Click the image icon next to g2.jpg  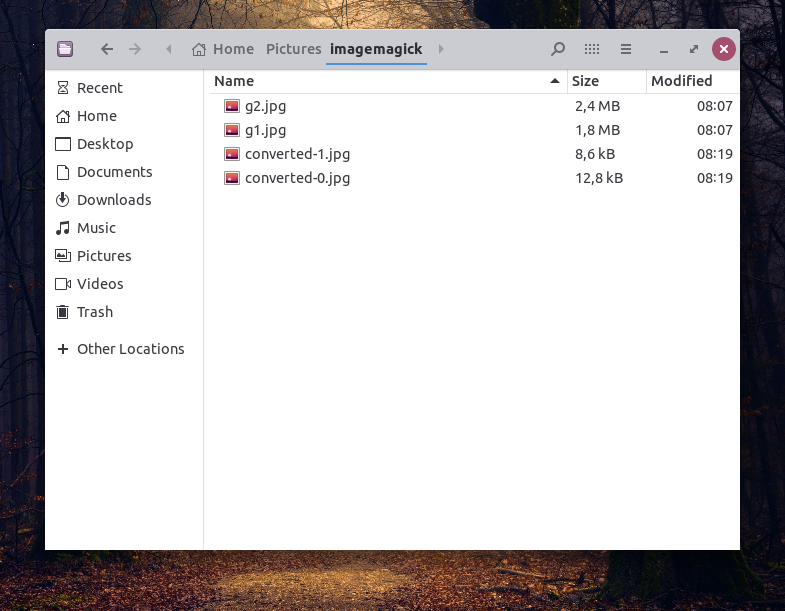pos(232,106)
